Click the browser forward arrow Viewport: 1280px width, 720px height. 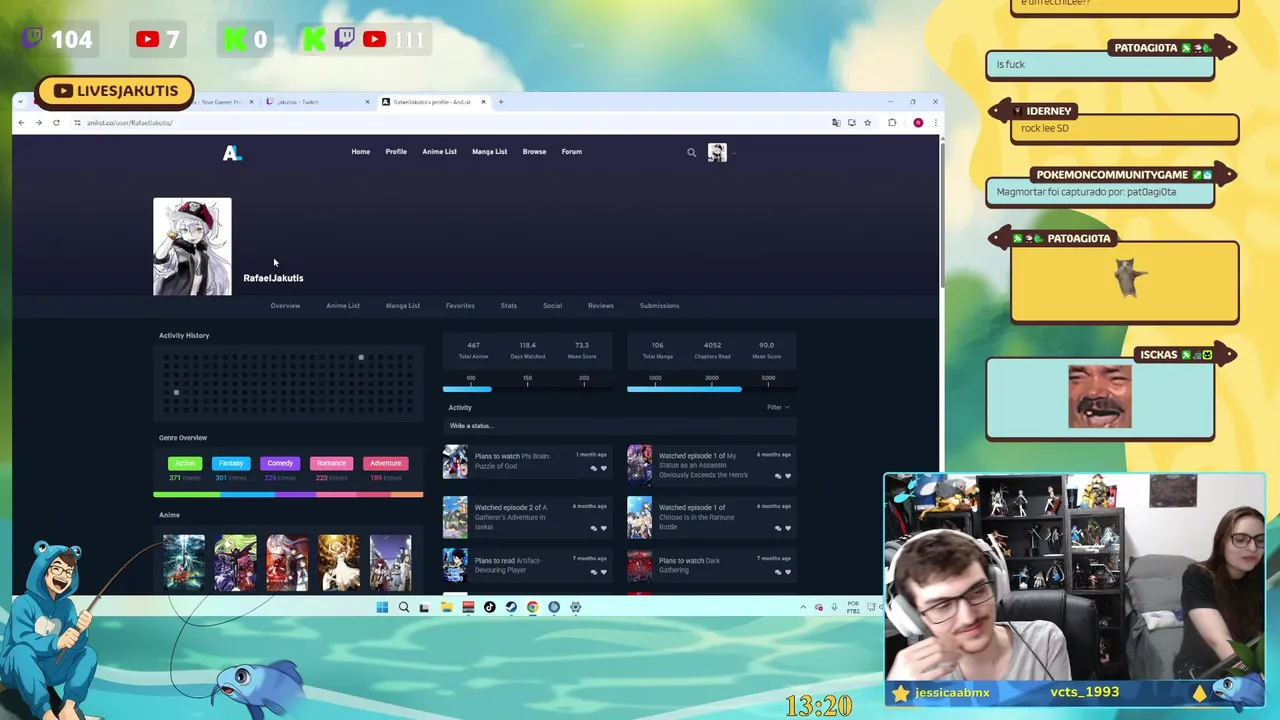click(x=38, y=123)
